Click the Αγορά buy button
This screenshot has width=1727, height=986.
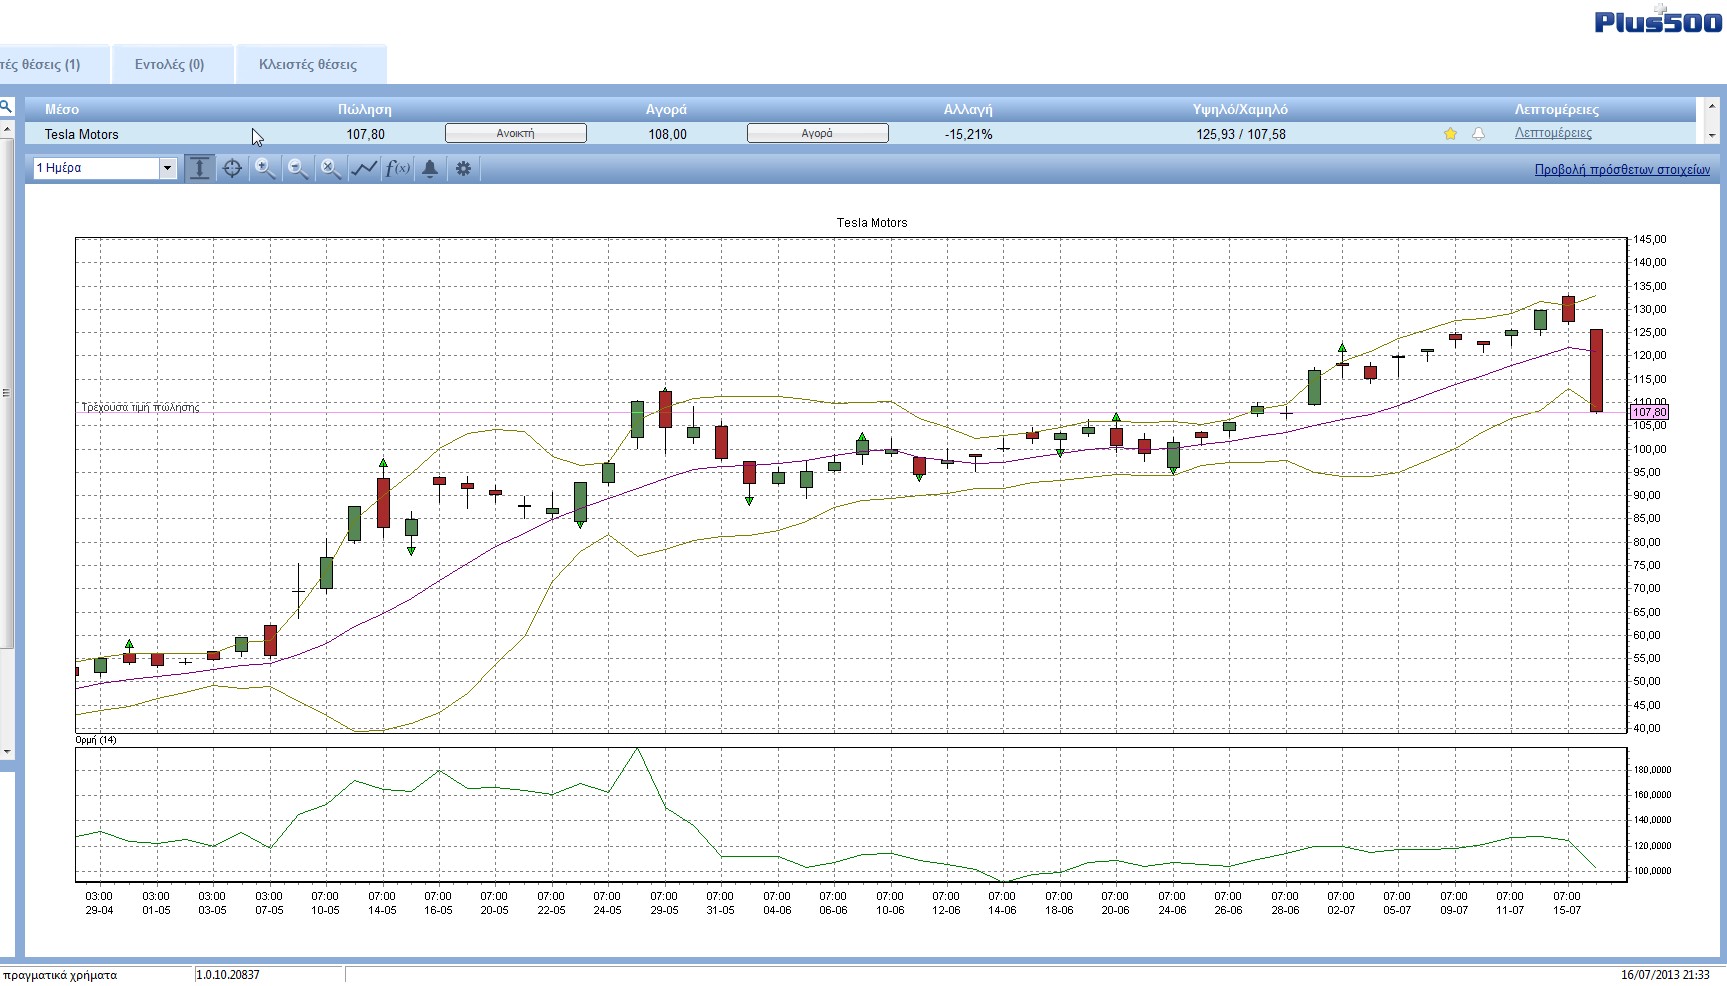click(x=818, y=133)
